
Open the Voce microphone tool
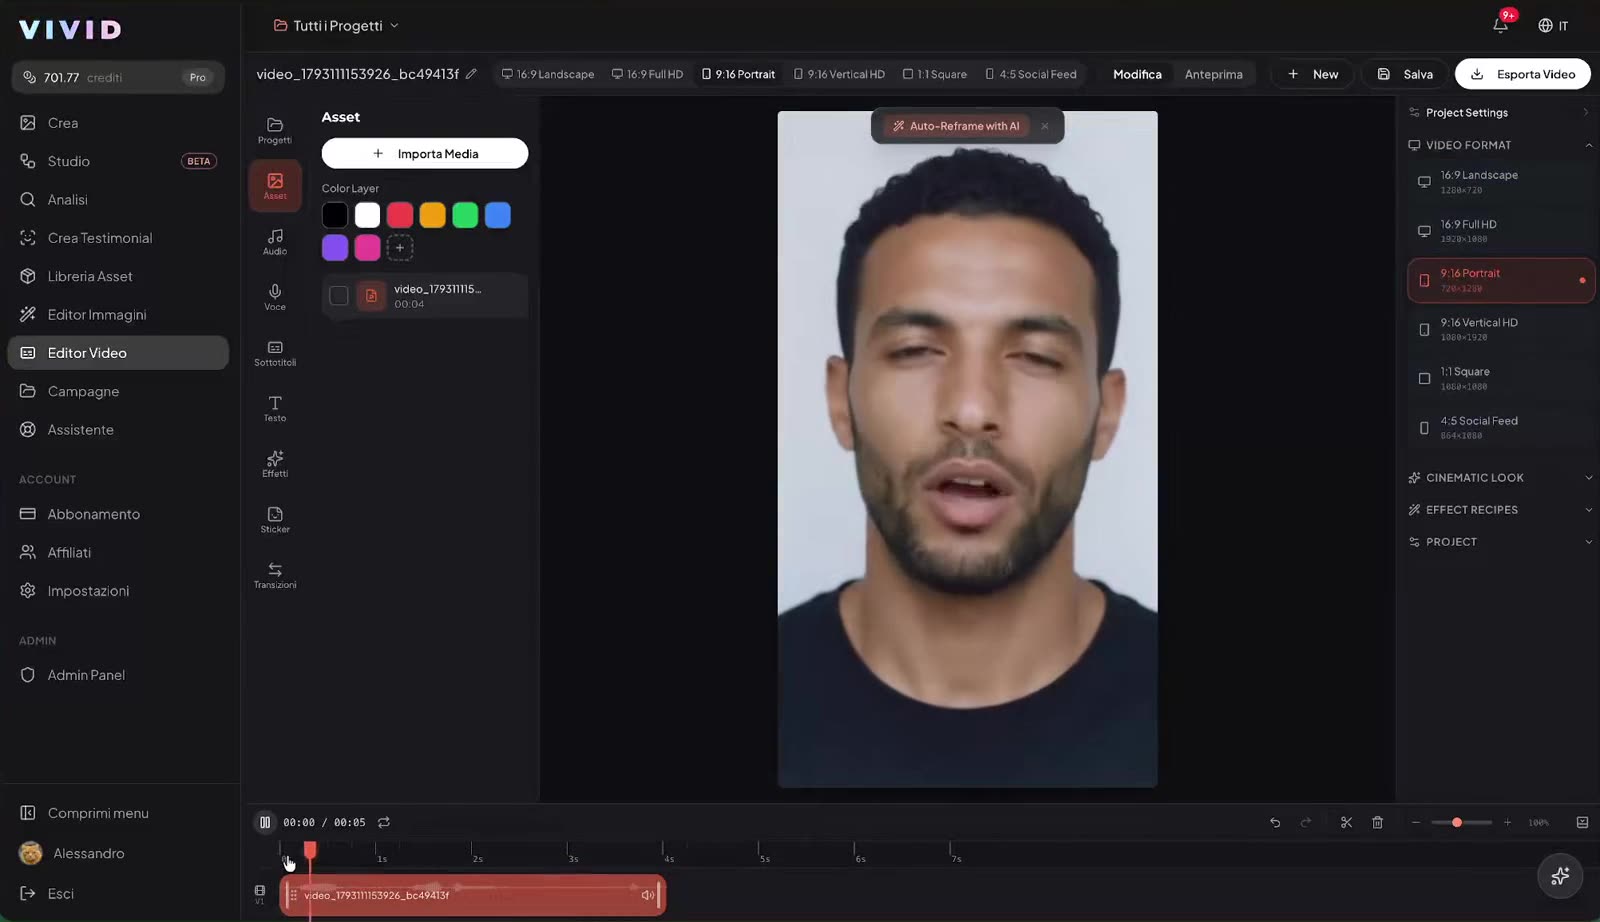pos(275,297)
